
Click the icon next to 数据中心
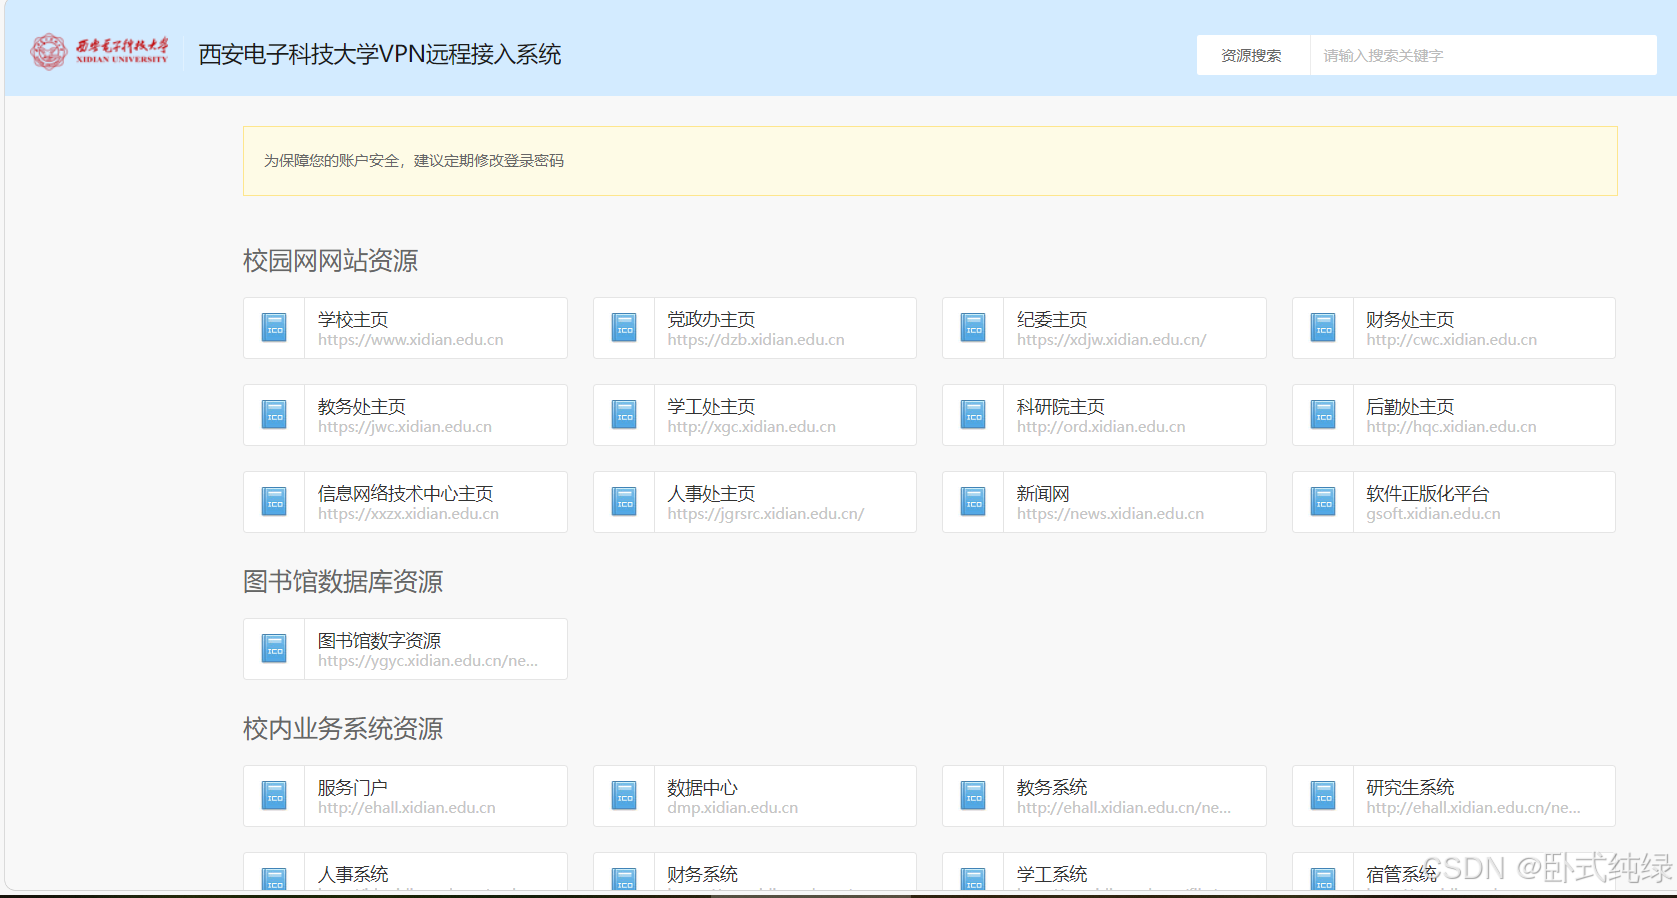(624, 796)
